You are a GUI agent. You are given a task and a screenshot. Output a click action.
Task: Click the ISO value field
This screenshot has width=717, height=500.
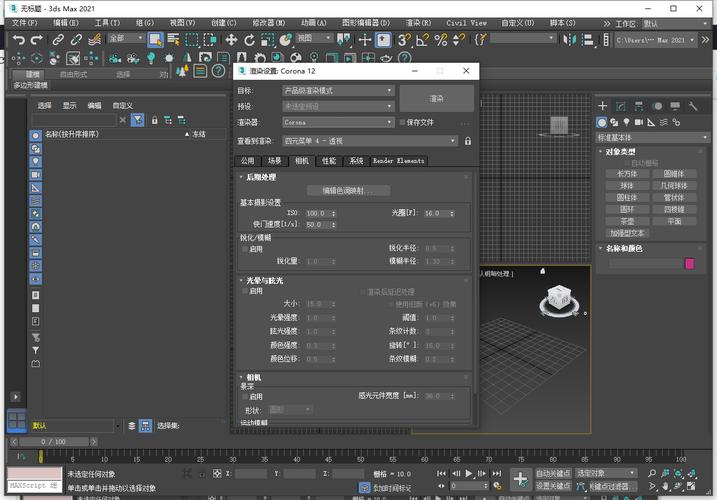316,213
